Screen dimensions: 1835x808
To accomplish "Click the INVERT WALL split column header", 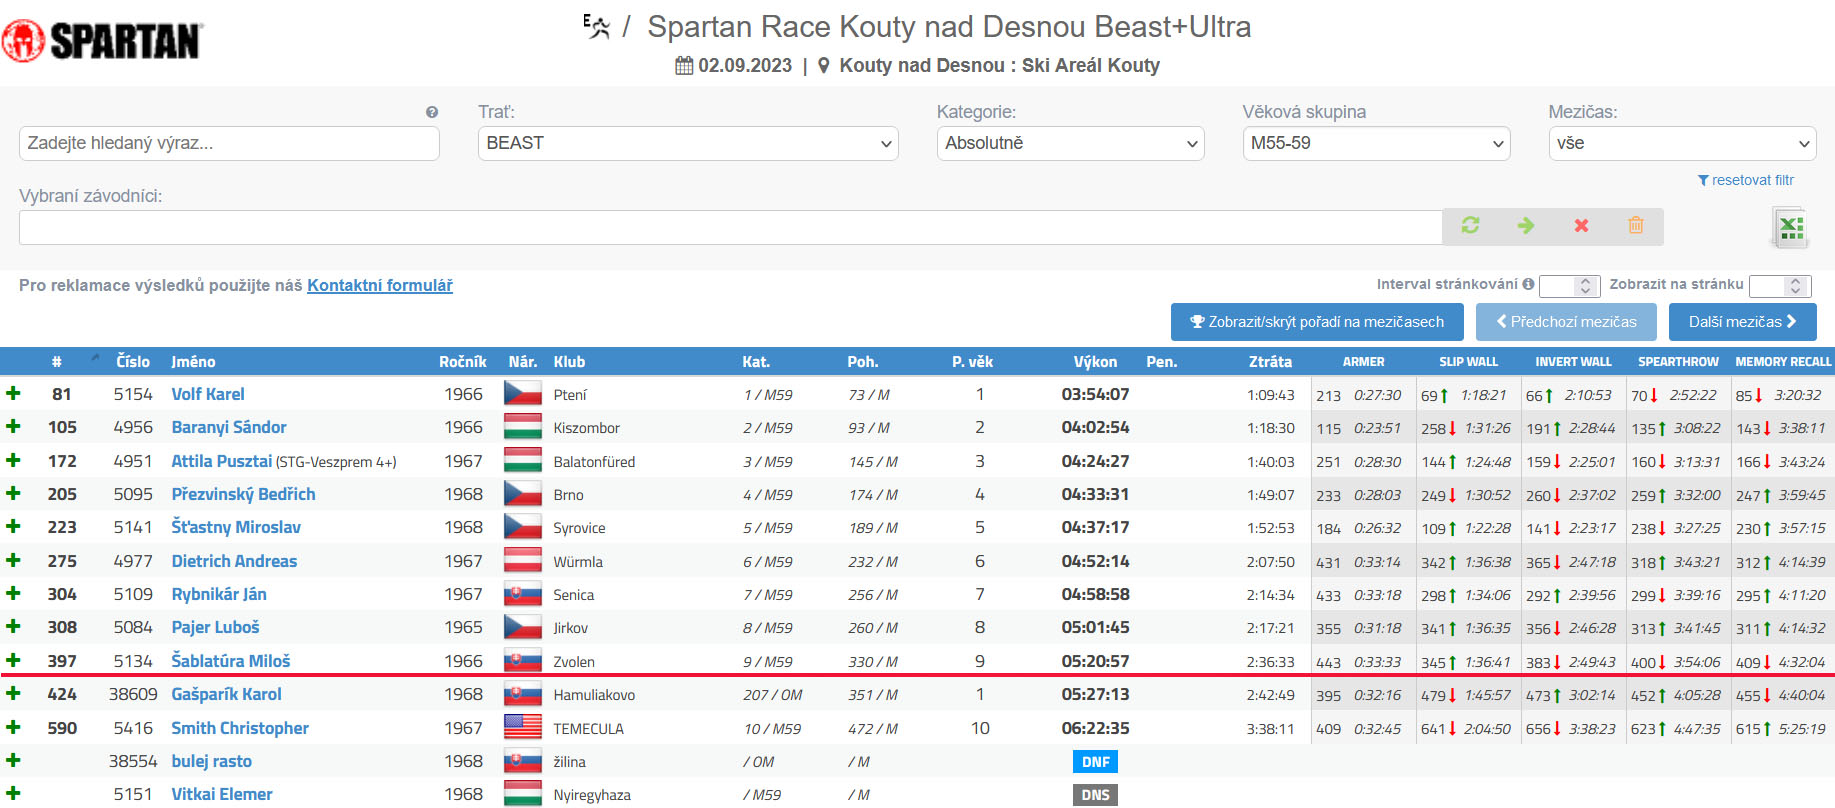I will coord(1573,362).
